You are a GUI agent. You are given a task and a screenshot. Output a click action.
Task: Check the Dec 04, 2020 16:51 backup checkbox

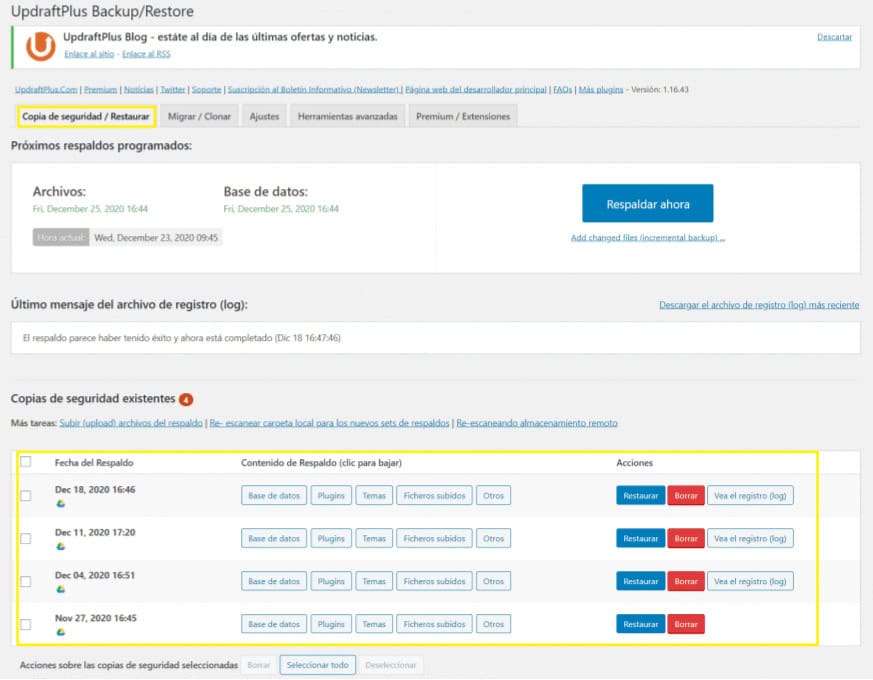[26, 581]
